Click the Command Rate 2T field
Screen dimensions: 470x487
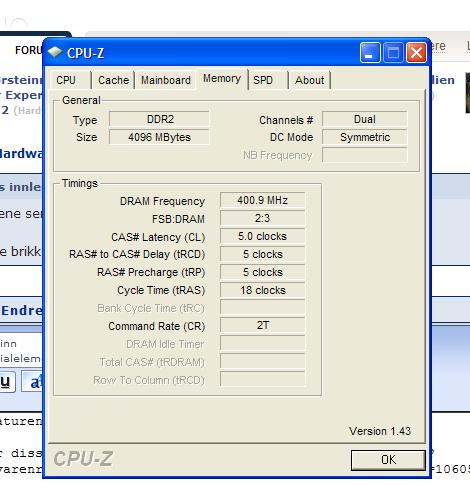point(263,326)
